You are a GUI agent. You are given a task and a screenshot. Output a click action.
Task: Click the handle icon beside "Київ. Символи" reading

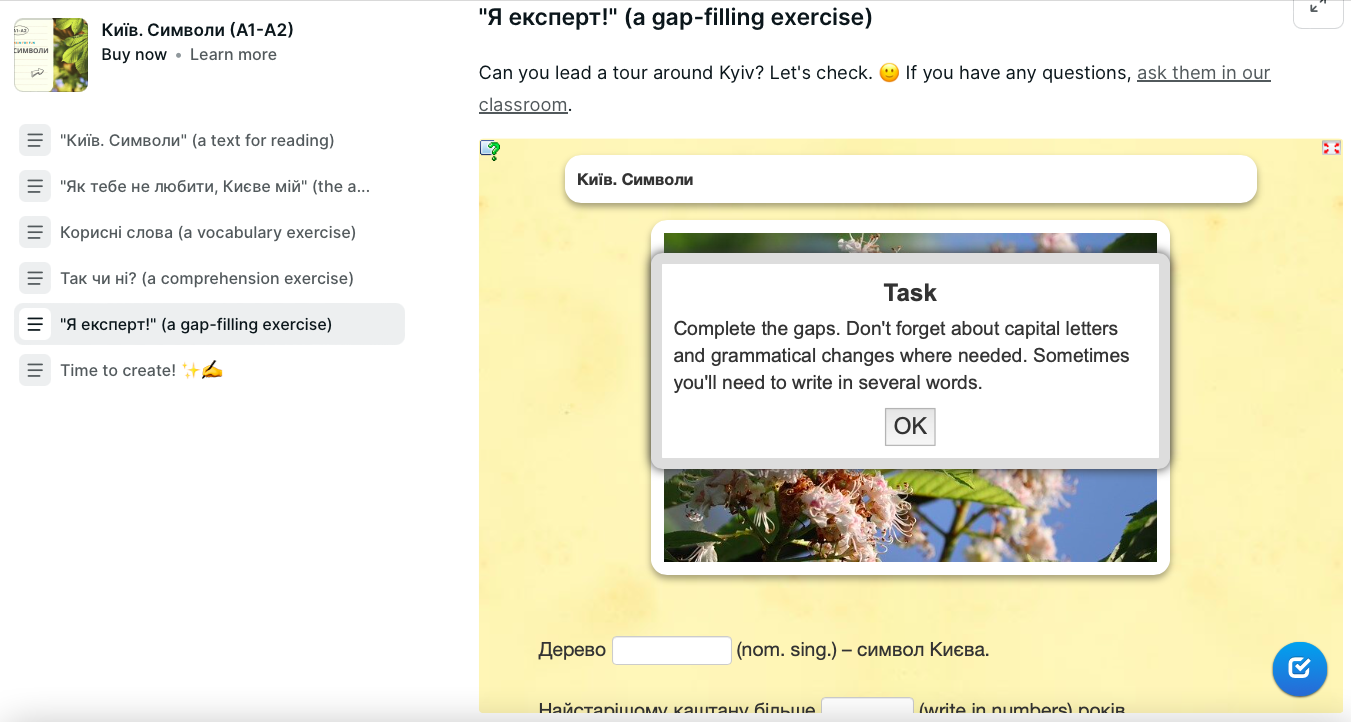35,140
